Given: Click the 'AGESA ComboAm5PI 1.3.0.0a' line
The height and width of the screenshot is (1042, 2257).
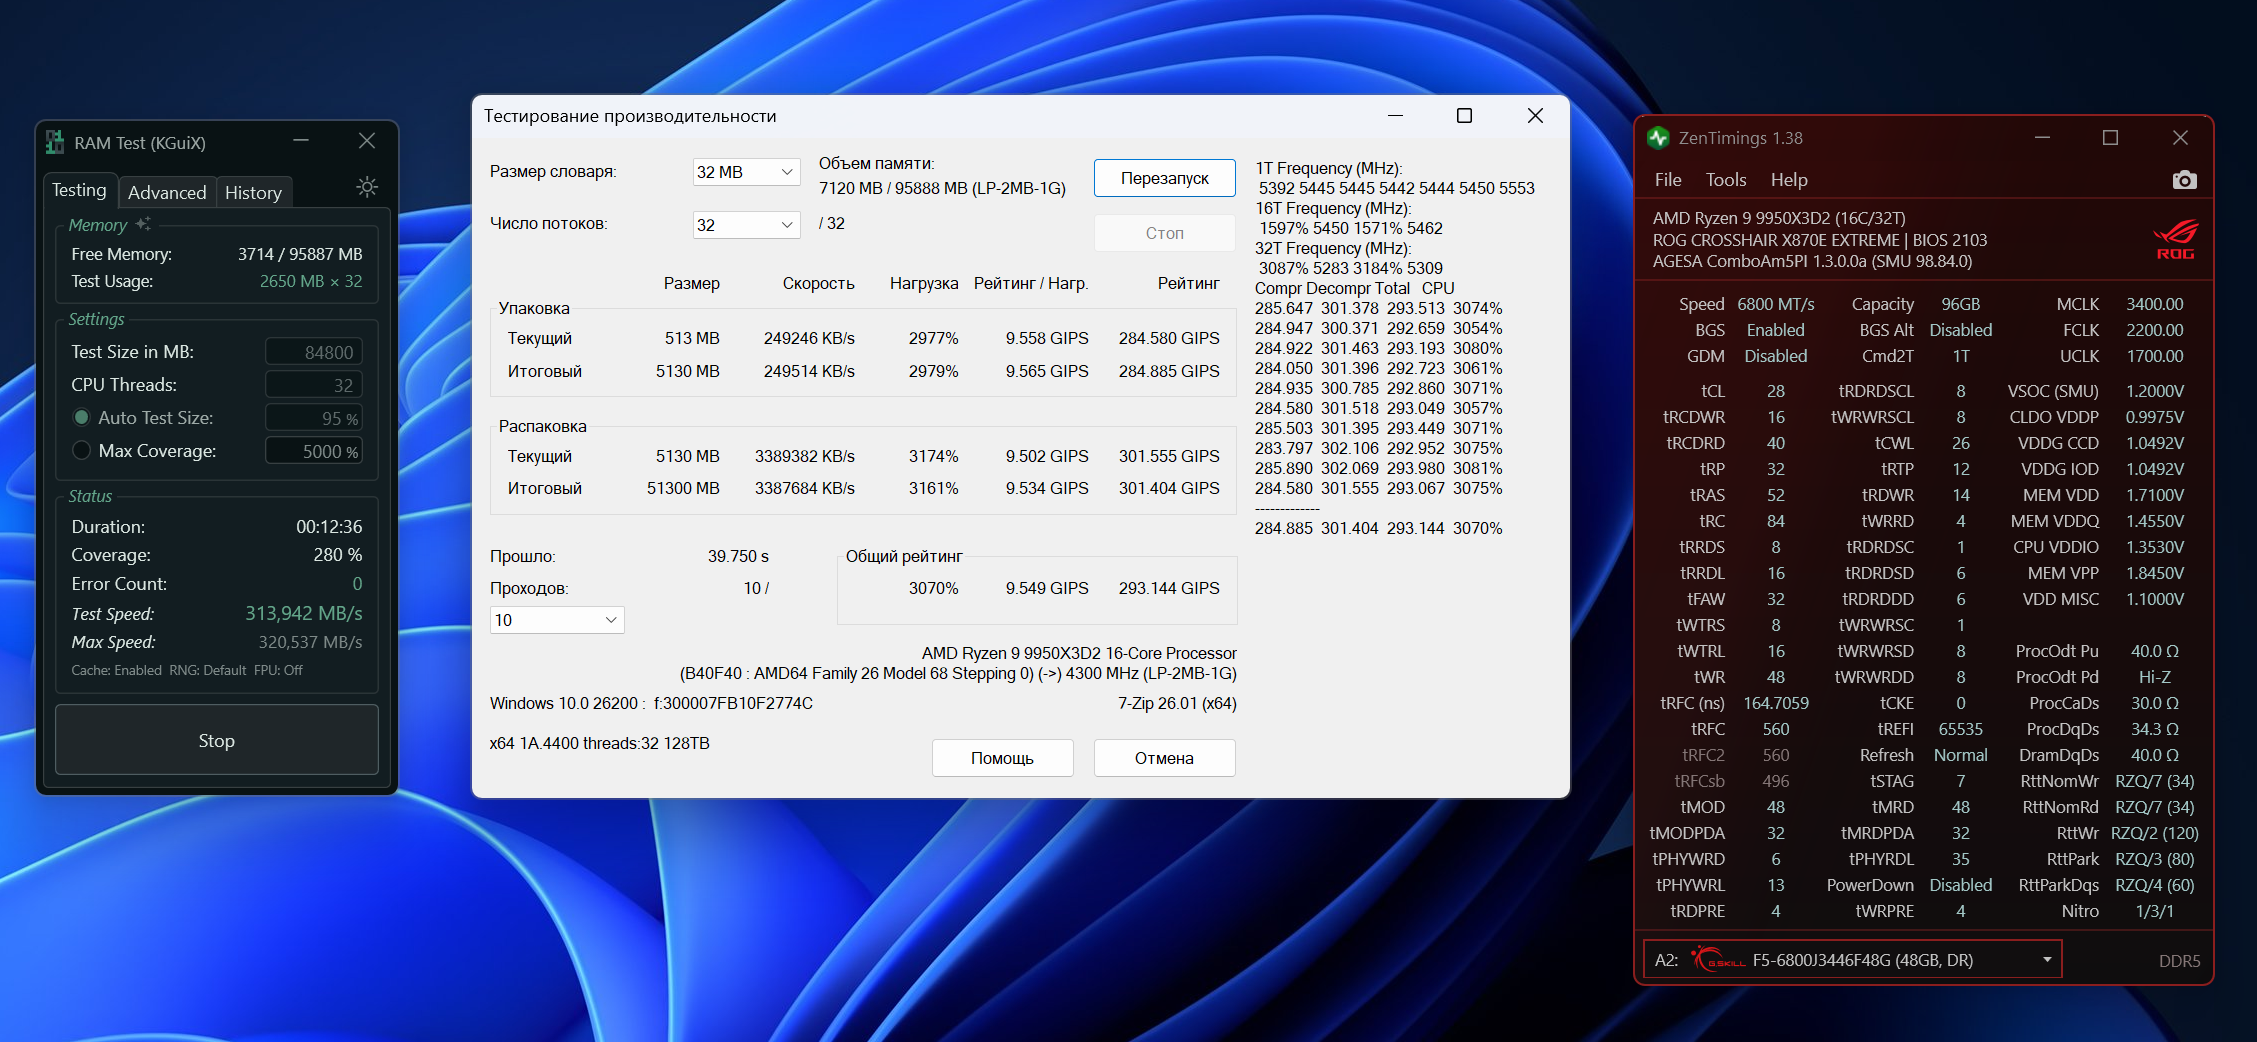Looking at the screenshot, I should coord(1812,261).
